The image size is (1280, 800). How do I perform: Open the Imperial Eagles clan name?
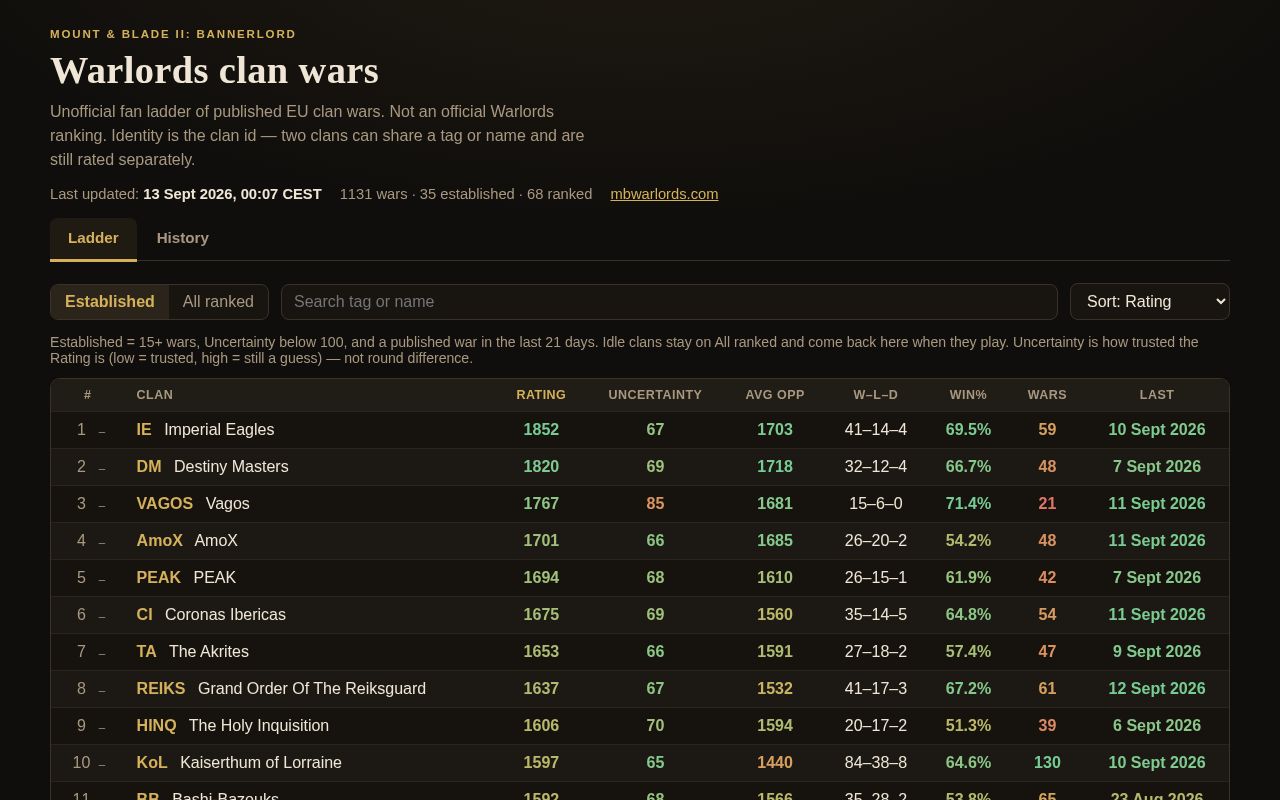coord(219,430)
